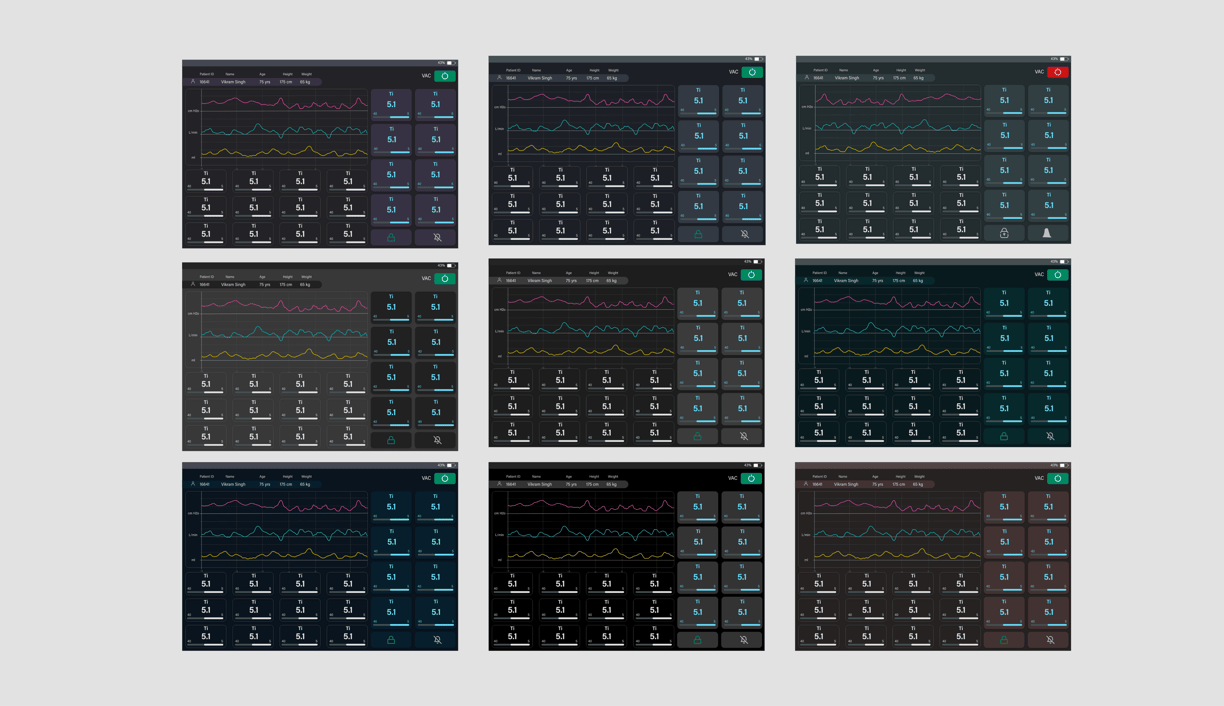The height and width of the screenshot is (706, 1224).
Task: Click the patient person icon in top-center mockup
Action: (499, 77)
